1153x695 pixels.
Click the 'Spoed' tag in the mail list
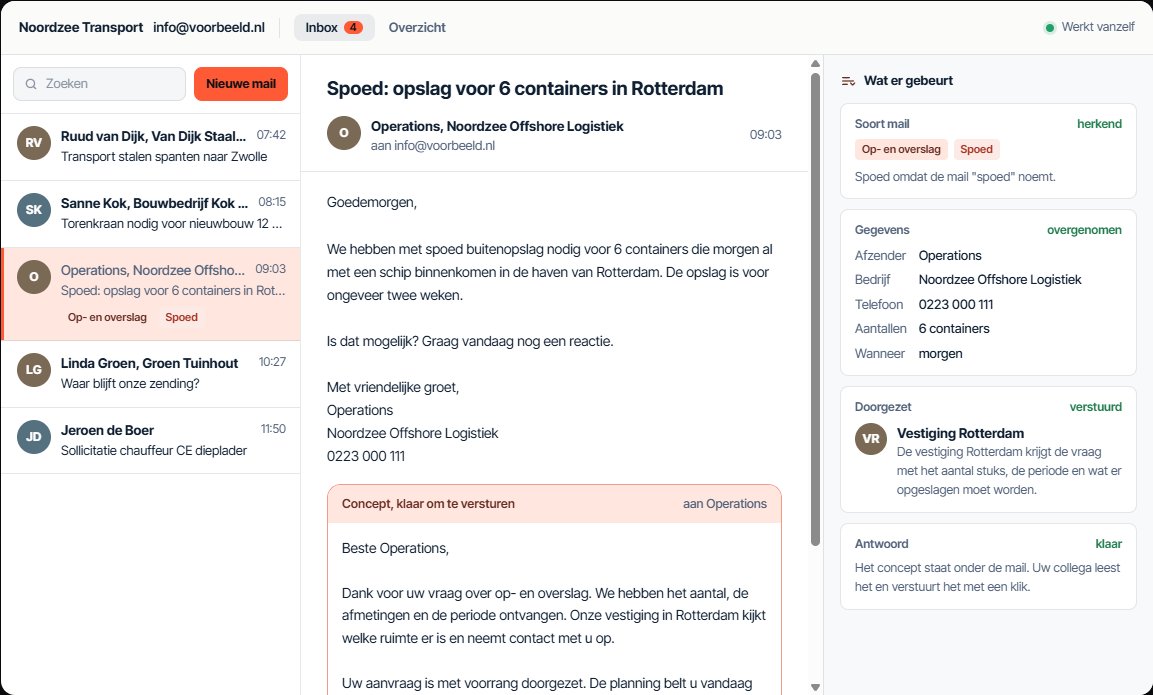click(x=181, y=317)
